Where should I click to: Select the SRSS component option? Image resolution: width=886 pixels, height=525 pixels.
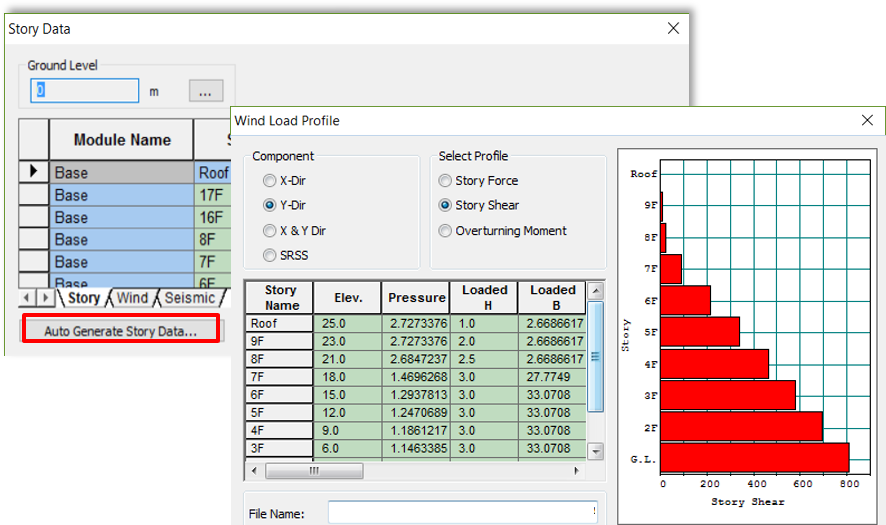(270, 255)
